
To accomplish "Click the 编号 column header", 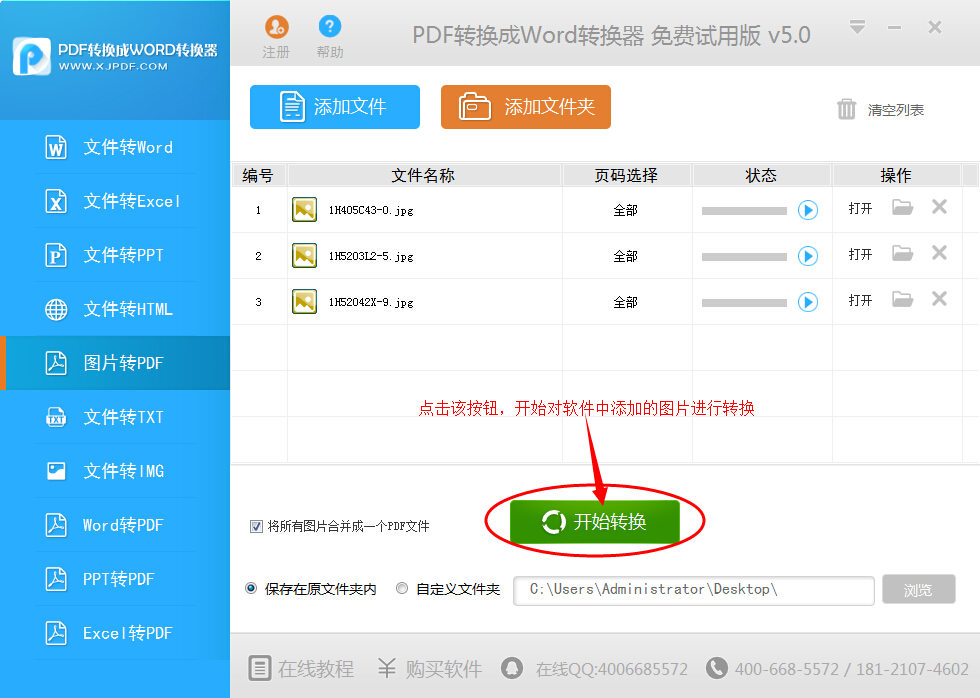I will click(258, 176).
